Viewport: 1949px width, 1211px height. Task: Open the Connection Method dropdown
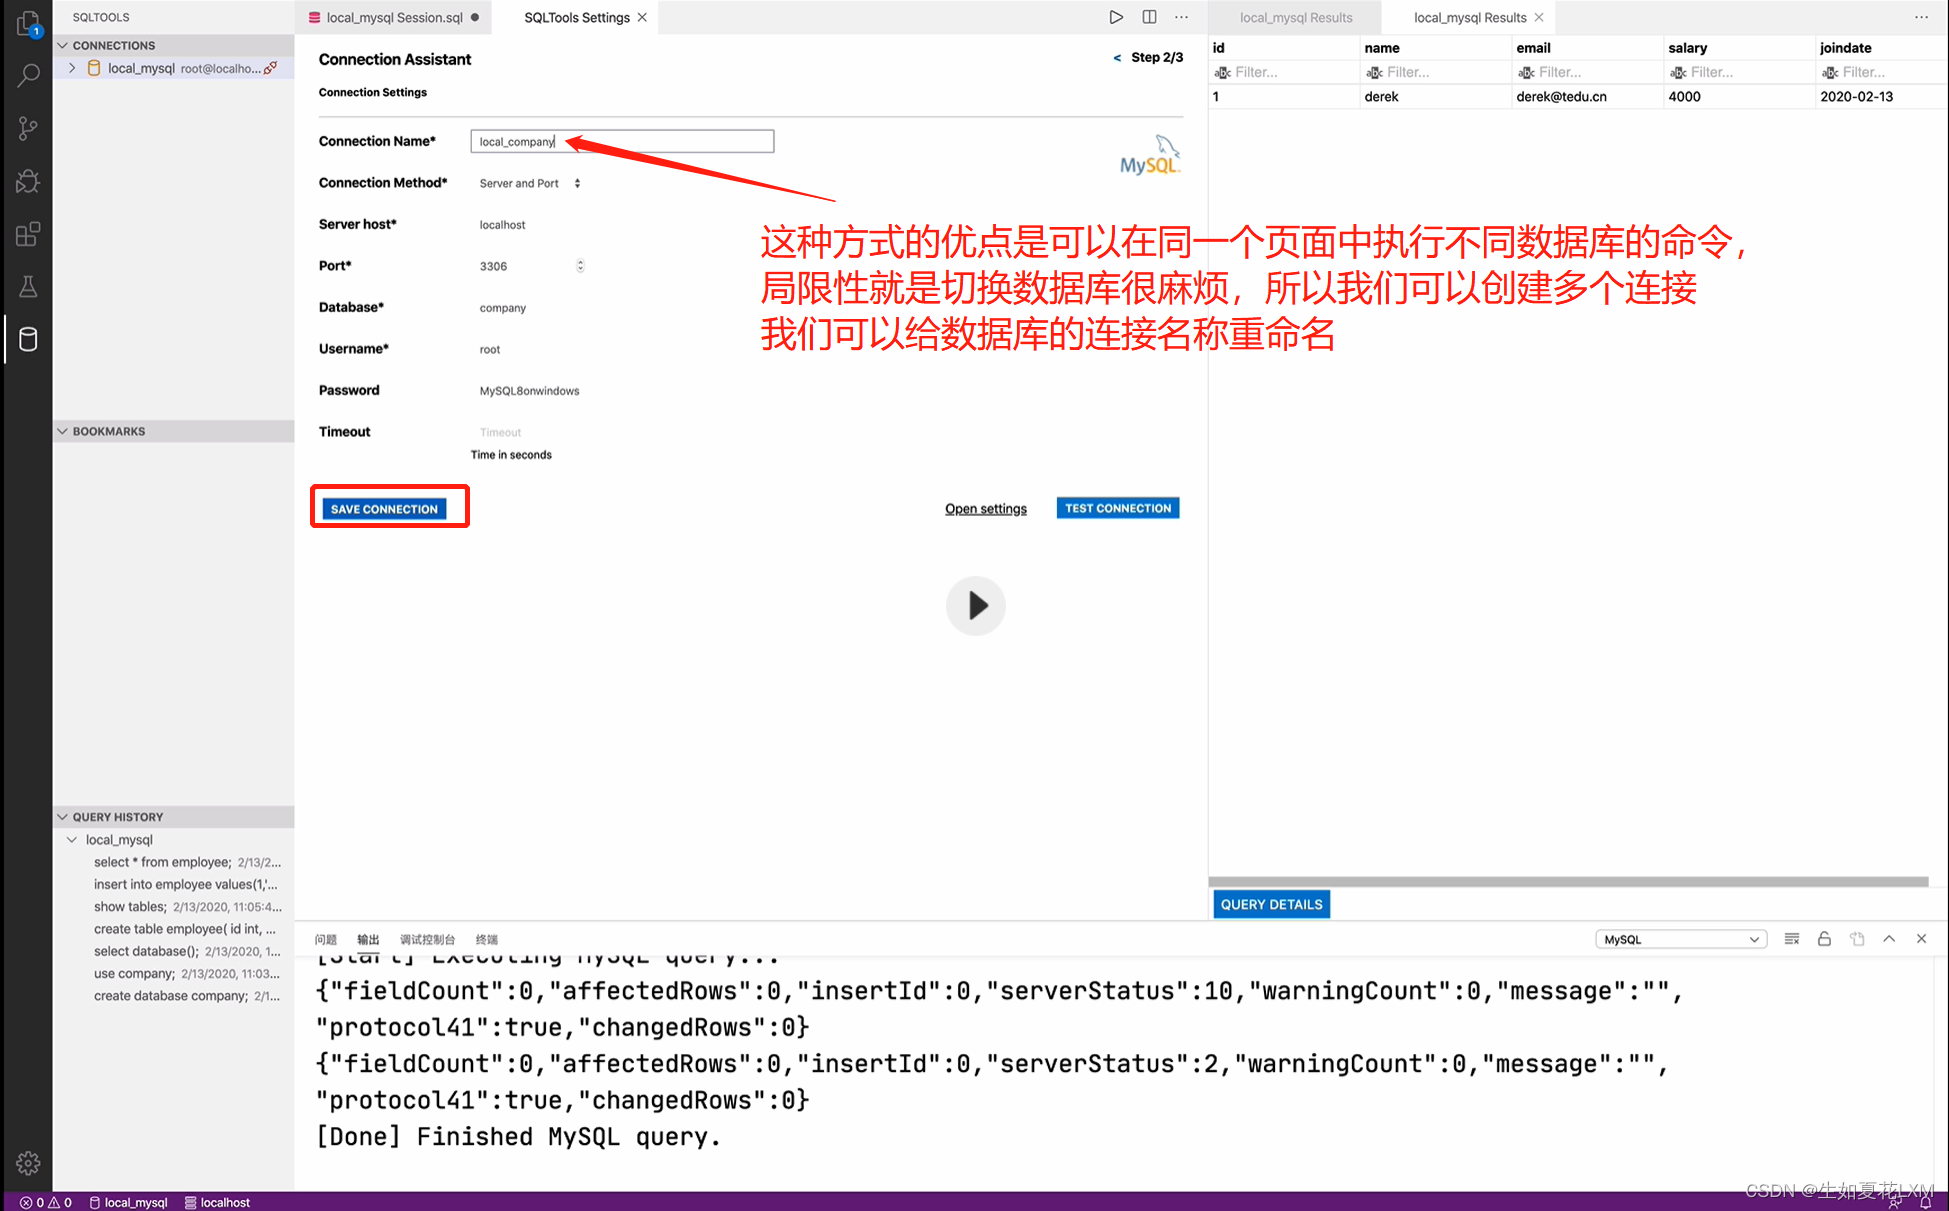[529, 183]
